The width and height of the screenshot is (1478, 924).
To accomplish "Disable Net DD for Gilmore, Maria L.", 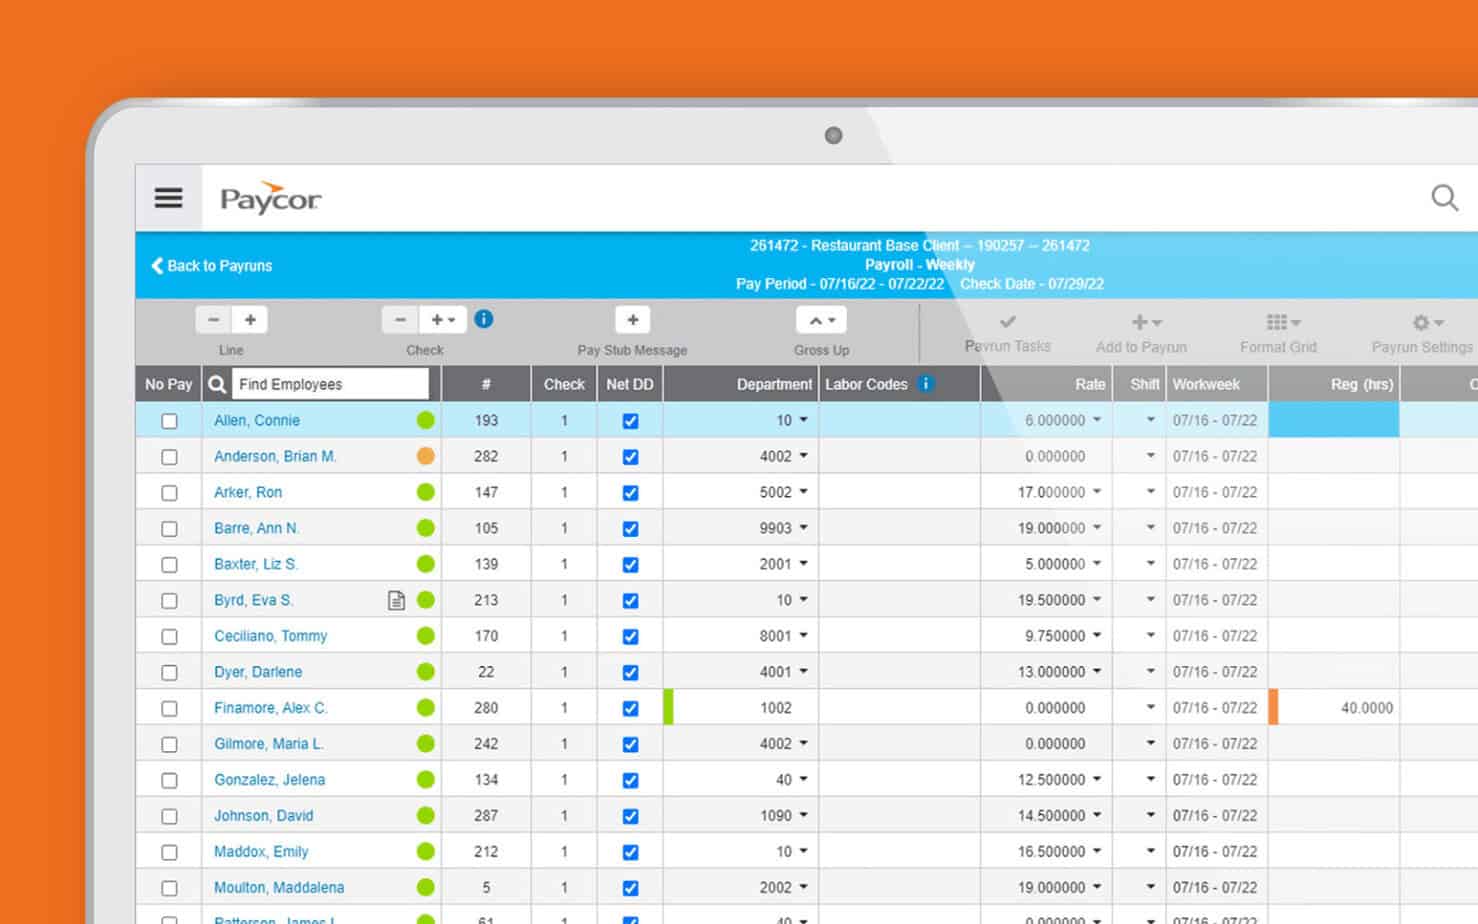I will coord(630,743).
